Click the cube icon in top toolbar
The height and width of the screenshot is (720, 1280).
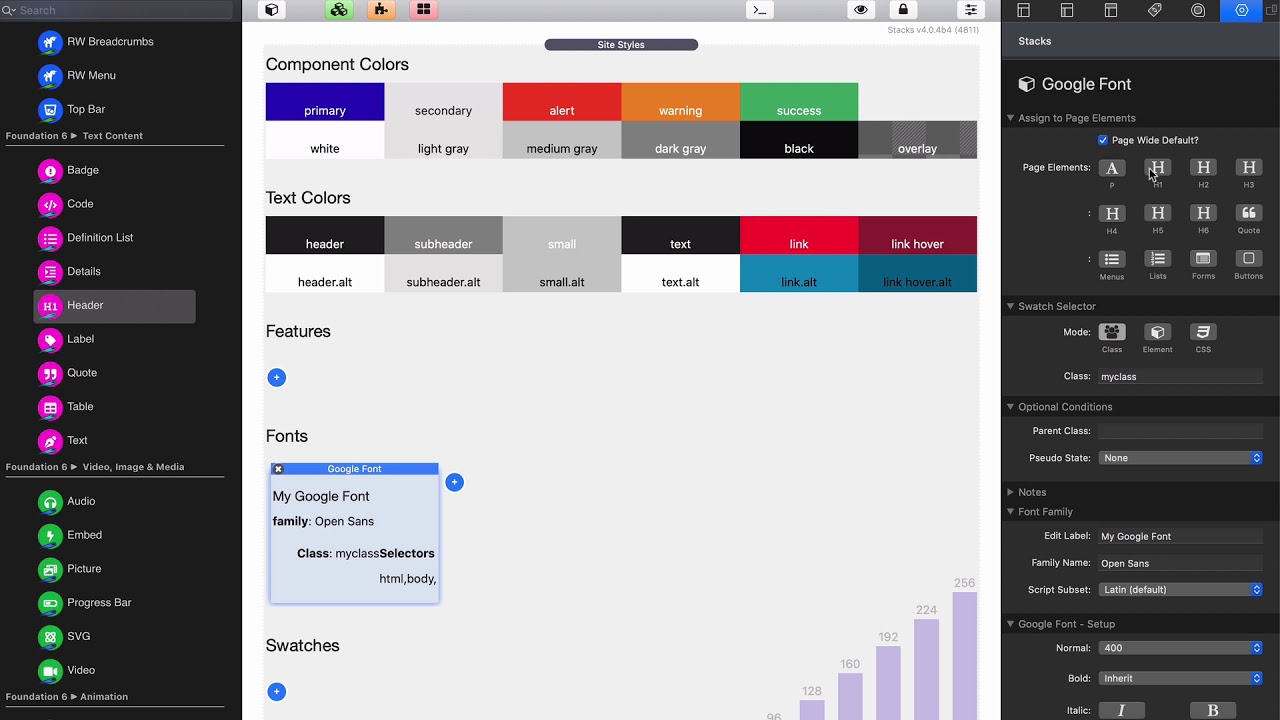[271, 10]
